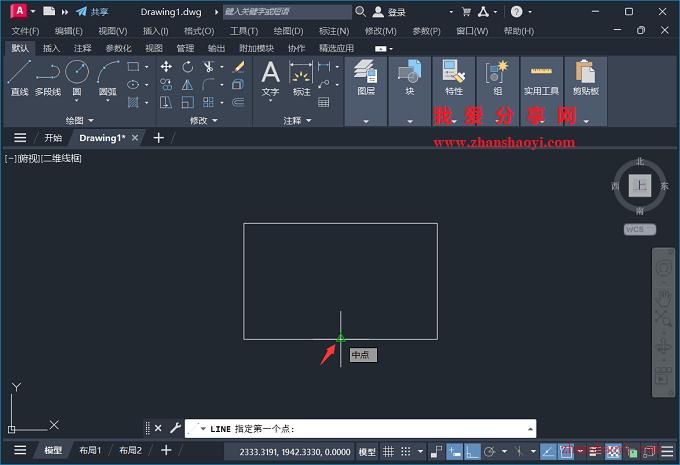The width and height of the screenshot is (680, 465).
Task: Open the Utilities (实用工具) panel button
Action: coord(541,91)
